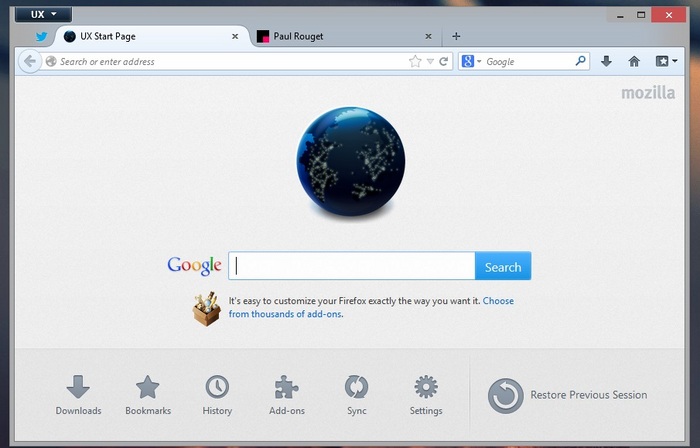Image resolution: width=700 pixels, height=448 pixels.
Task: Click the Google logo on start page
Action: click(194, 265)
